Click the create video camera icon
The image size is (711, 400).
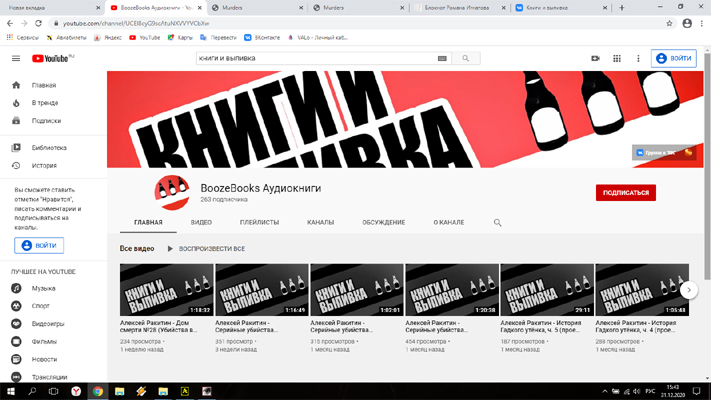click(x=595, y=59)
